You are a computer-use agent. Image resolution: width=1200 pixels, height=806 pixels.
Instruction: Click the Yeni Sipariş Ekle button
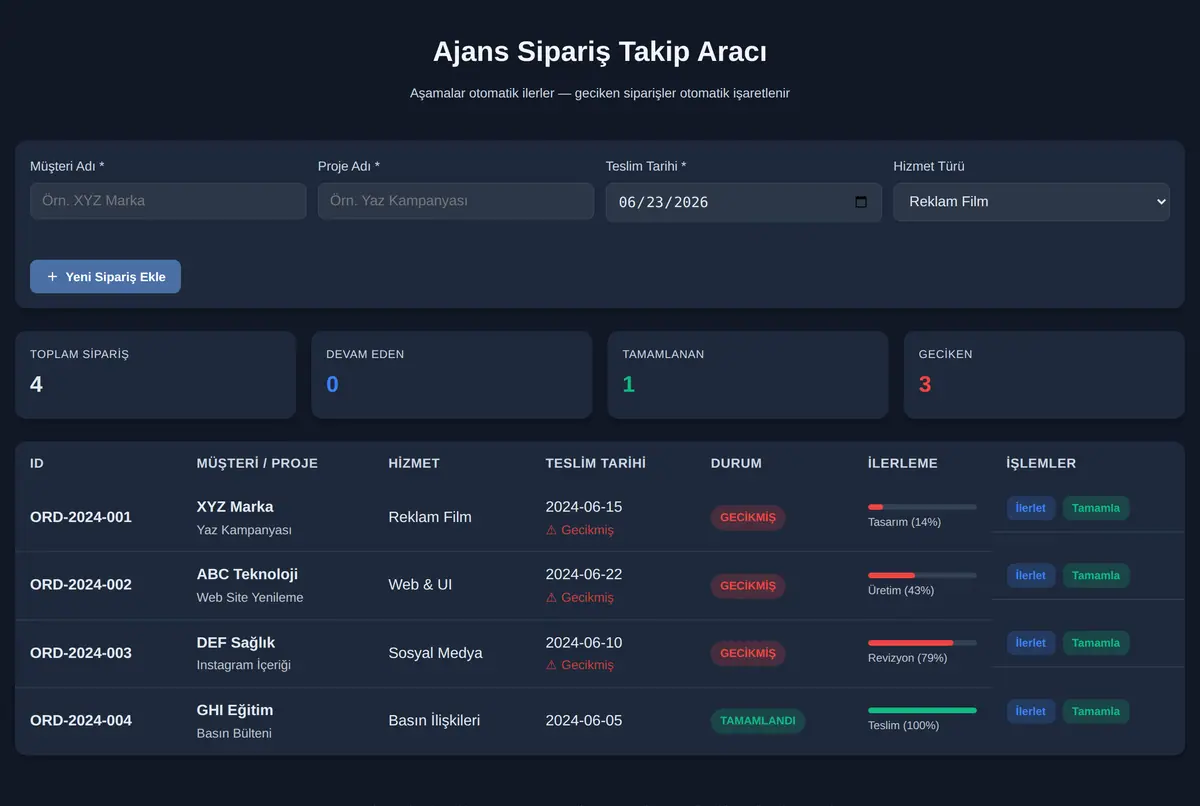(105, 277)
